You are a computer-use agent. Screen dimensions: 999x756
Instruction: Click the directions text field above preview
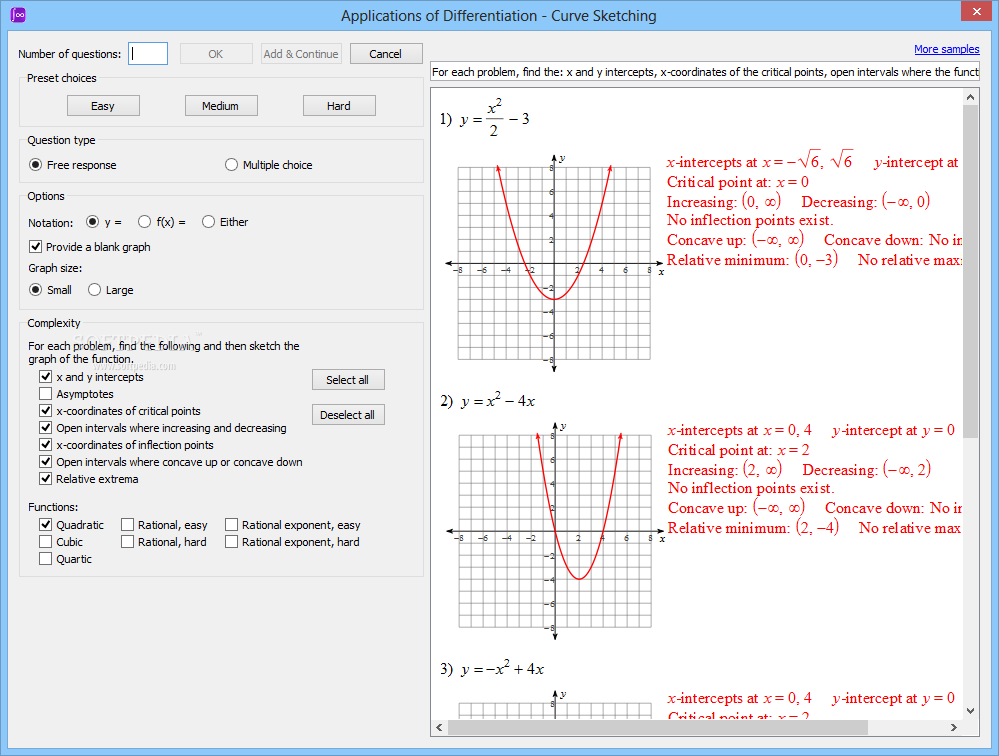point(705,72)
